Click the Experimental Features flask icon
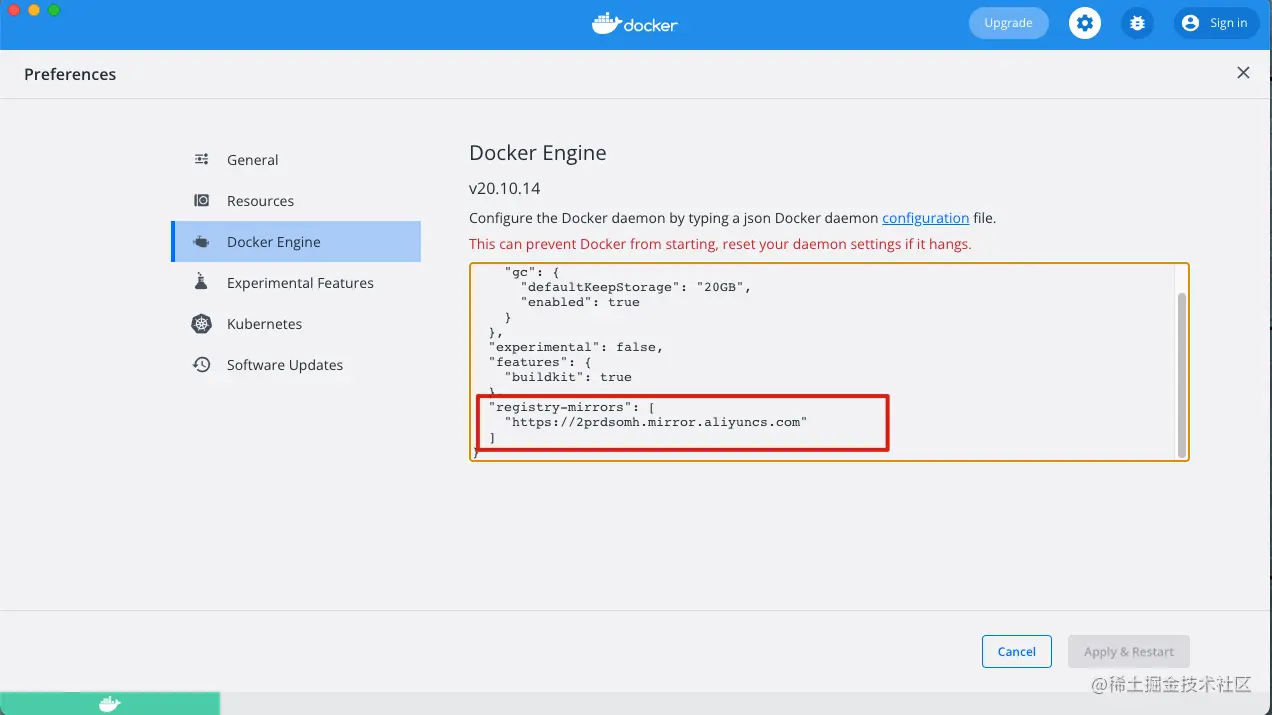Screen dimensions: 1272x715 click(202, 283)
